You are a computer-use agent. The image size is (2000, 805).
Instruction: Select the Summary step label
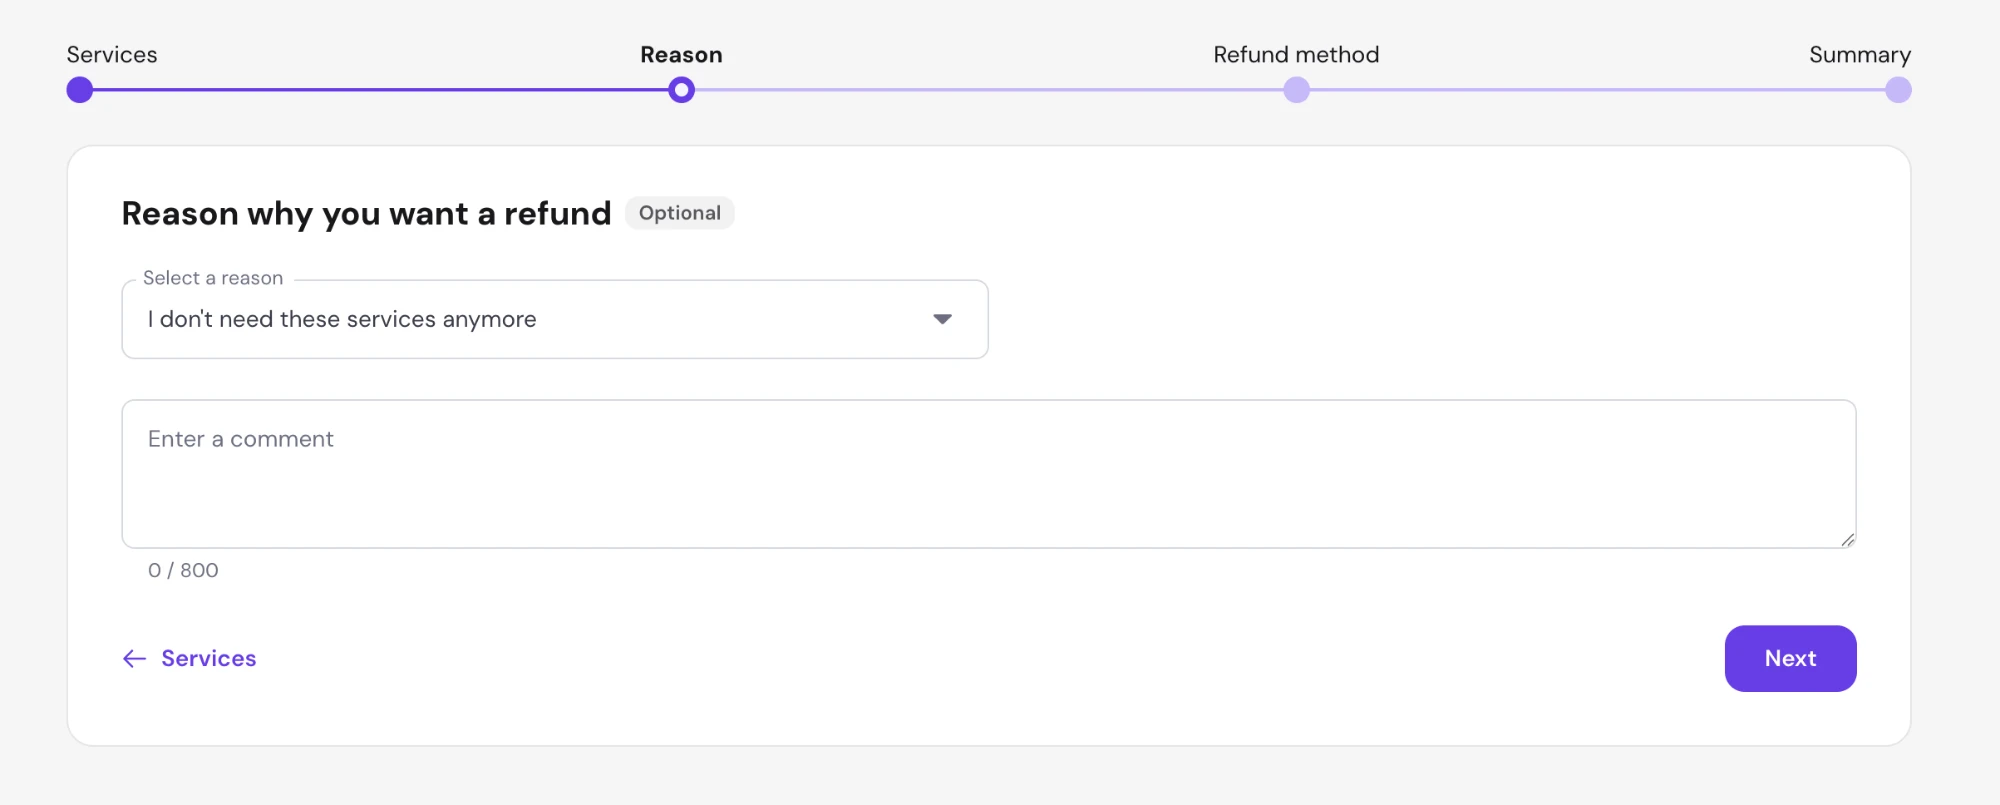[1859, 55]
